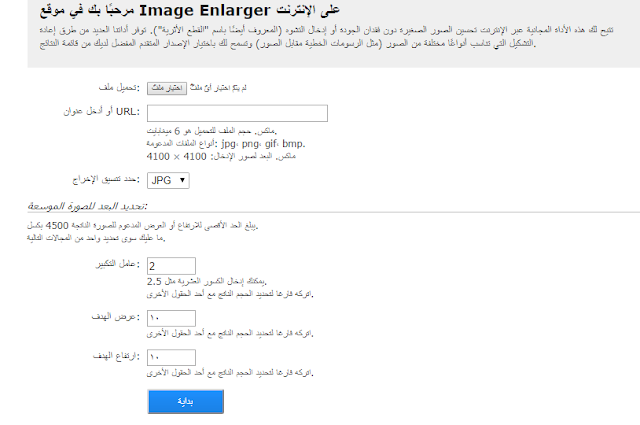Select the target height (ارتفاع الهدف) input box

pos(171,357)
